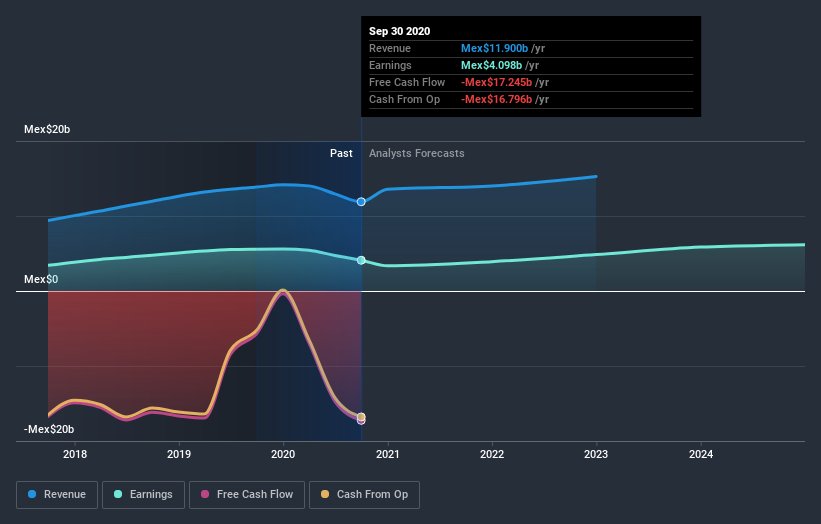Click the Past section label
821x524 pixels.
[x=341, y=153]
